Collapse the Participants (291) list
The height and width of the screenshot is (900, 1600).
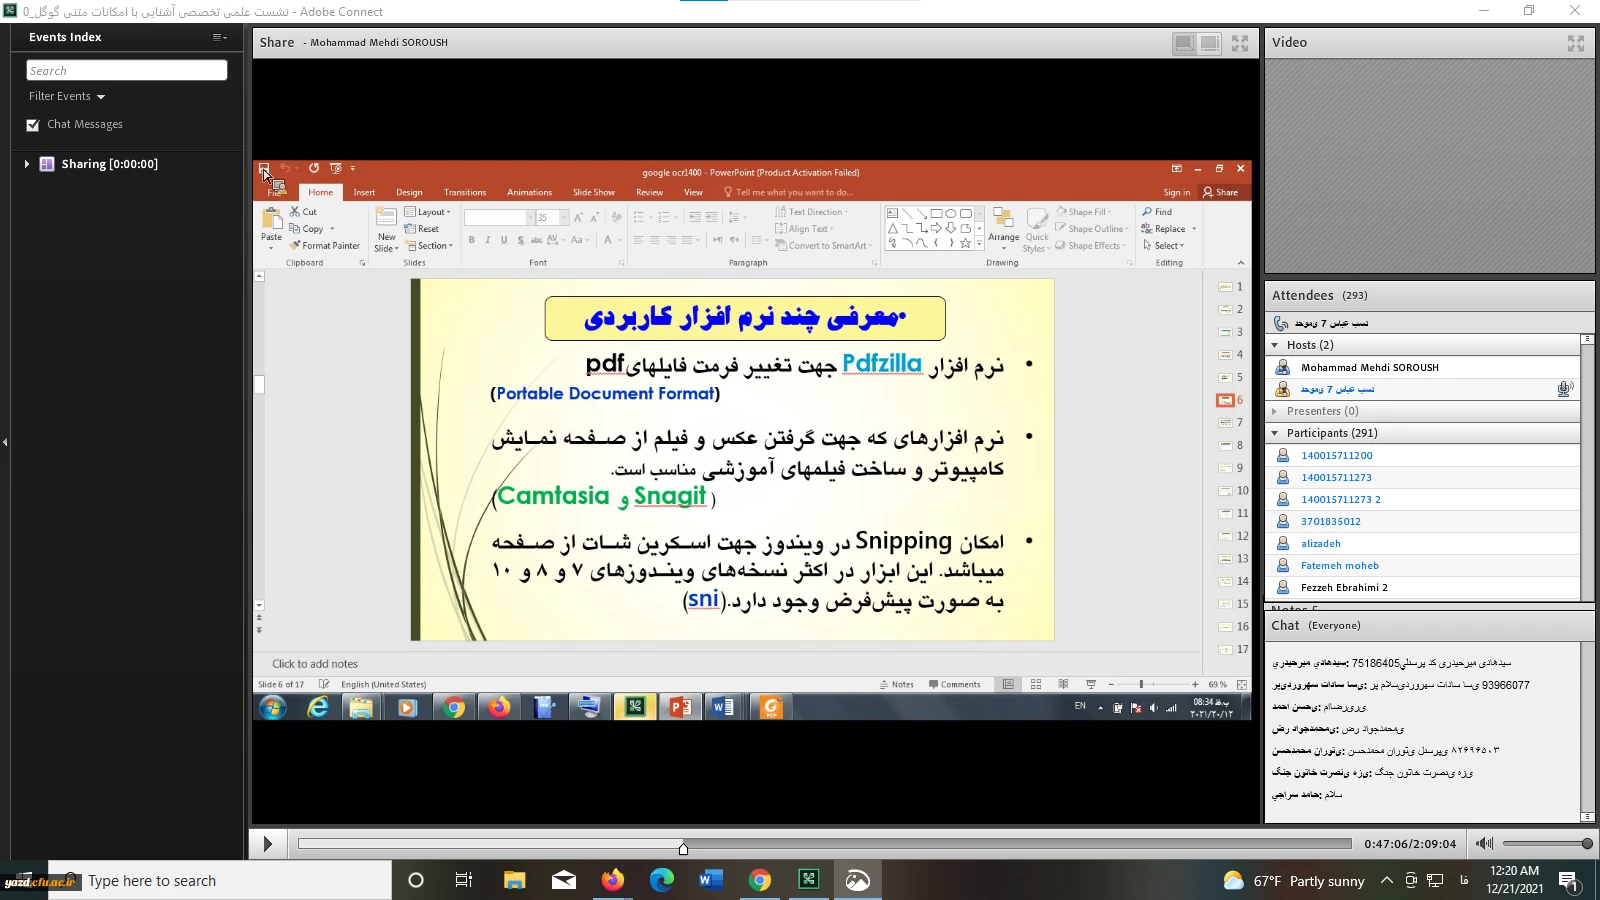coord(1275,433)
